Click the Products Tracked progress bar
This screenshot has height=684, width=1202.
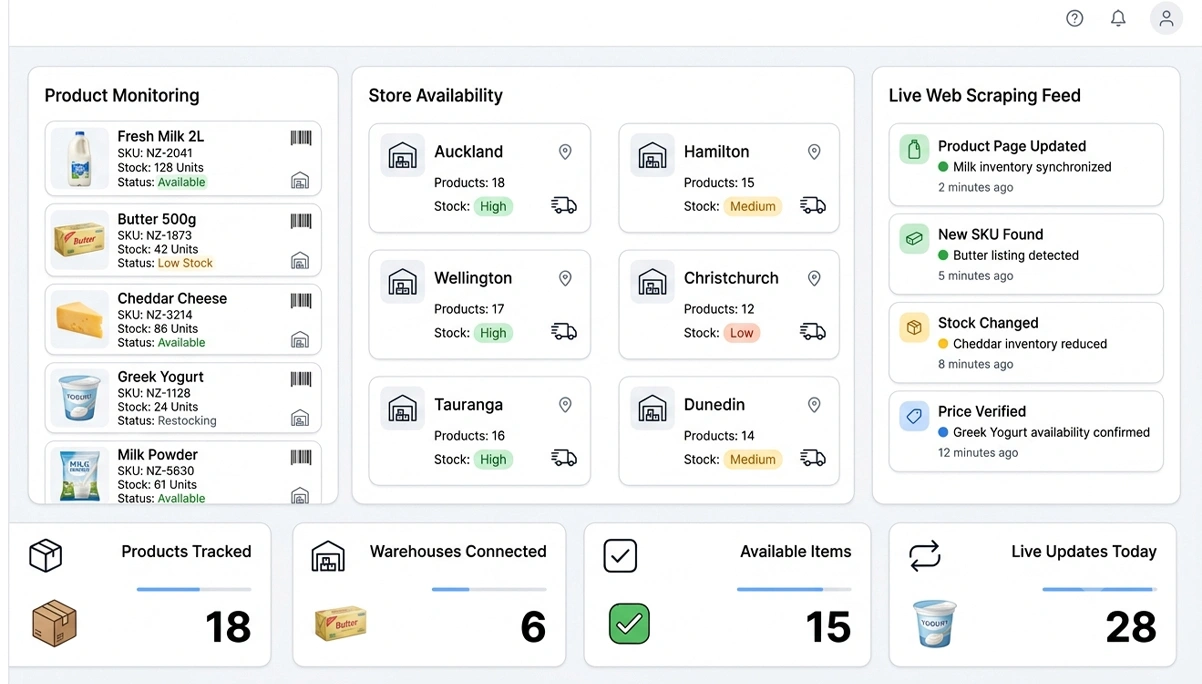[194, 589]
